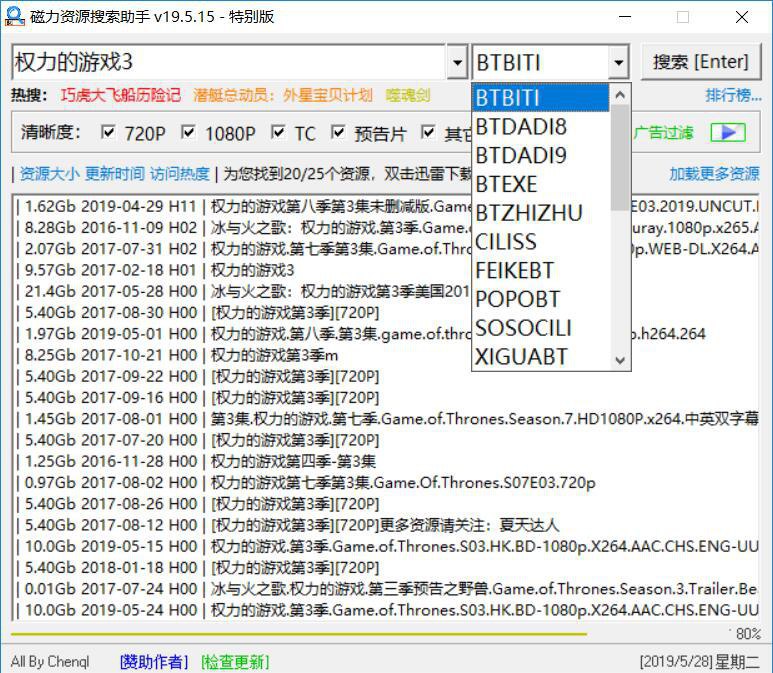Select the 1.25Gb 权力的游戏第四季-第3集 result
Viewport: 773px width, 673px height.
[x=386, y=461]
